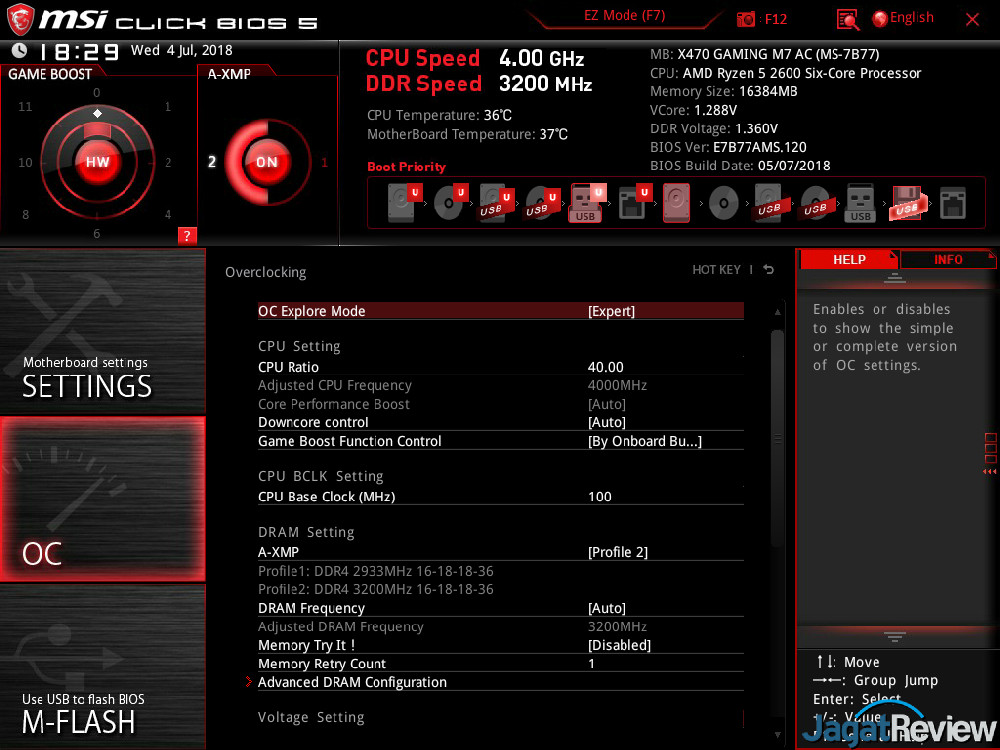Click the hot key back arrow icon

tap(768, 270)
